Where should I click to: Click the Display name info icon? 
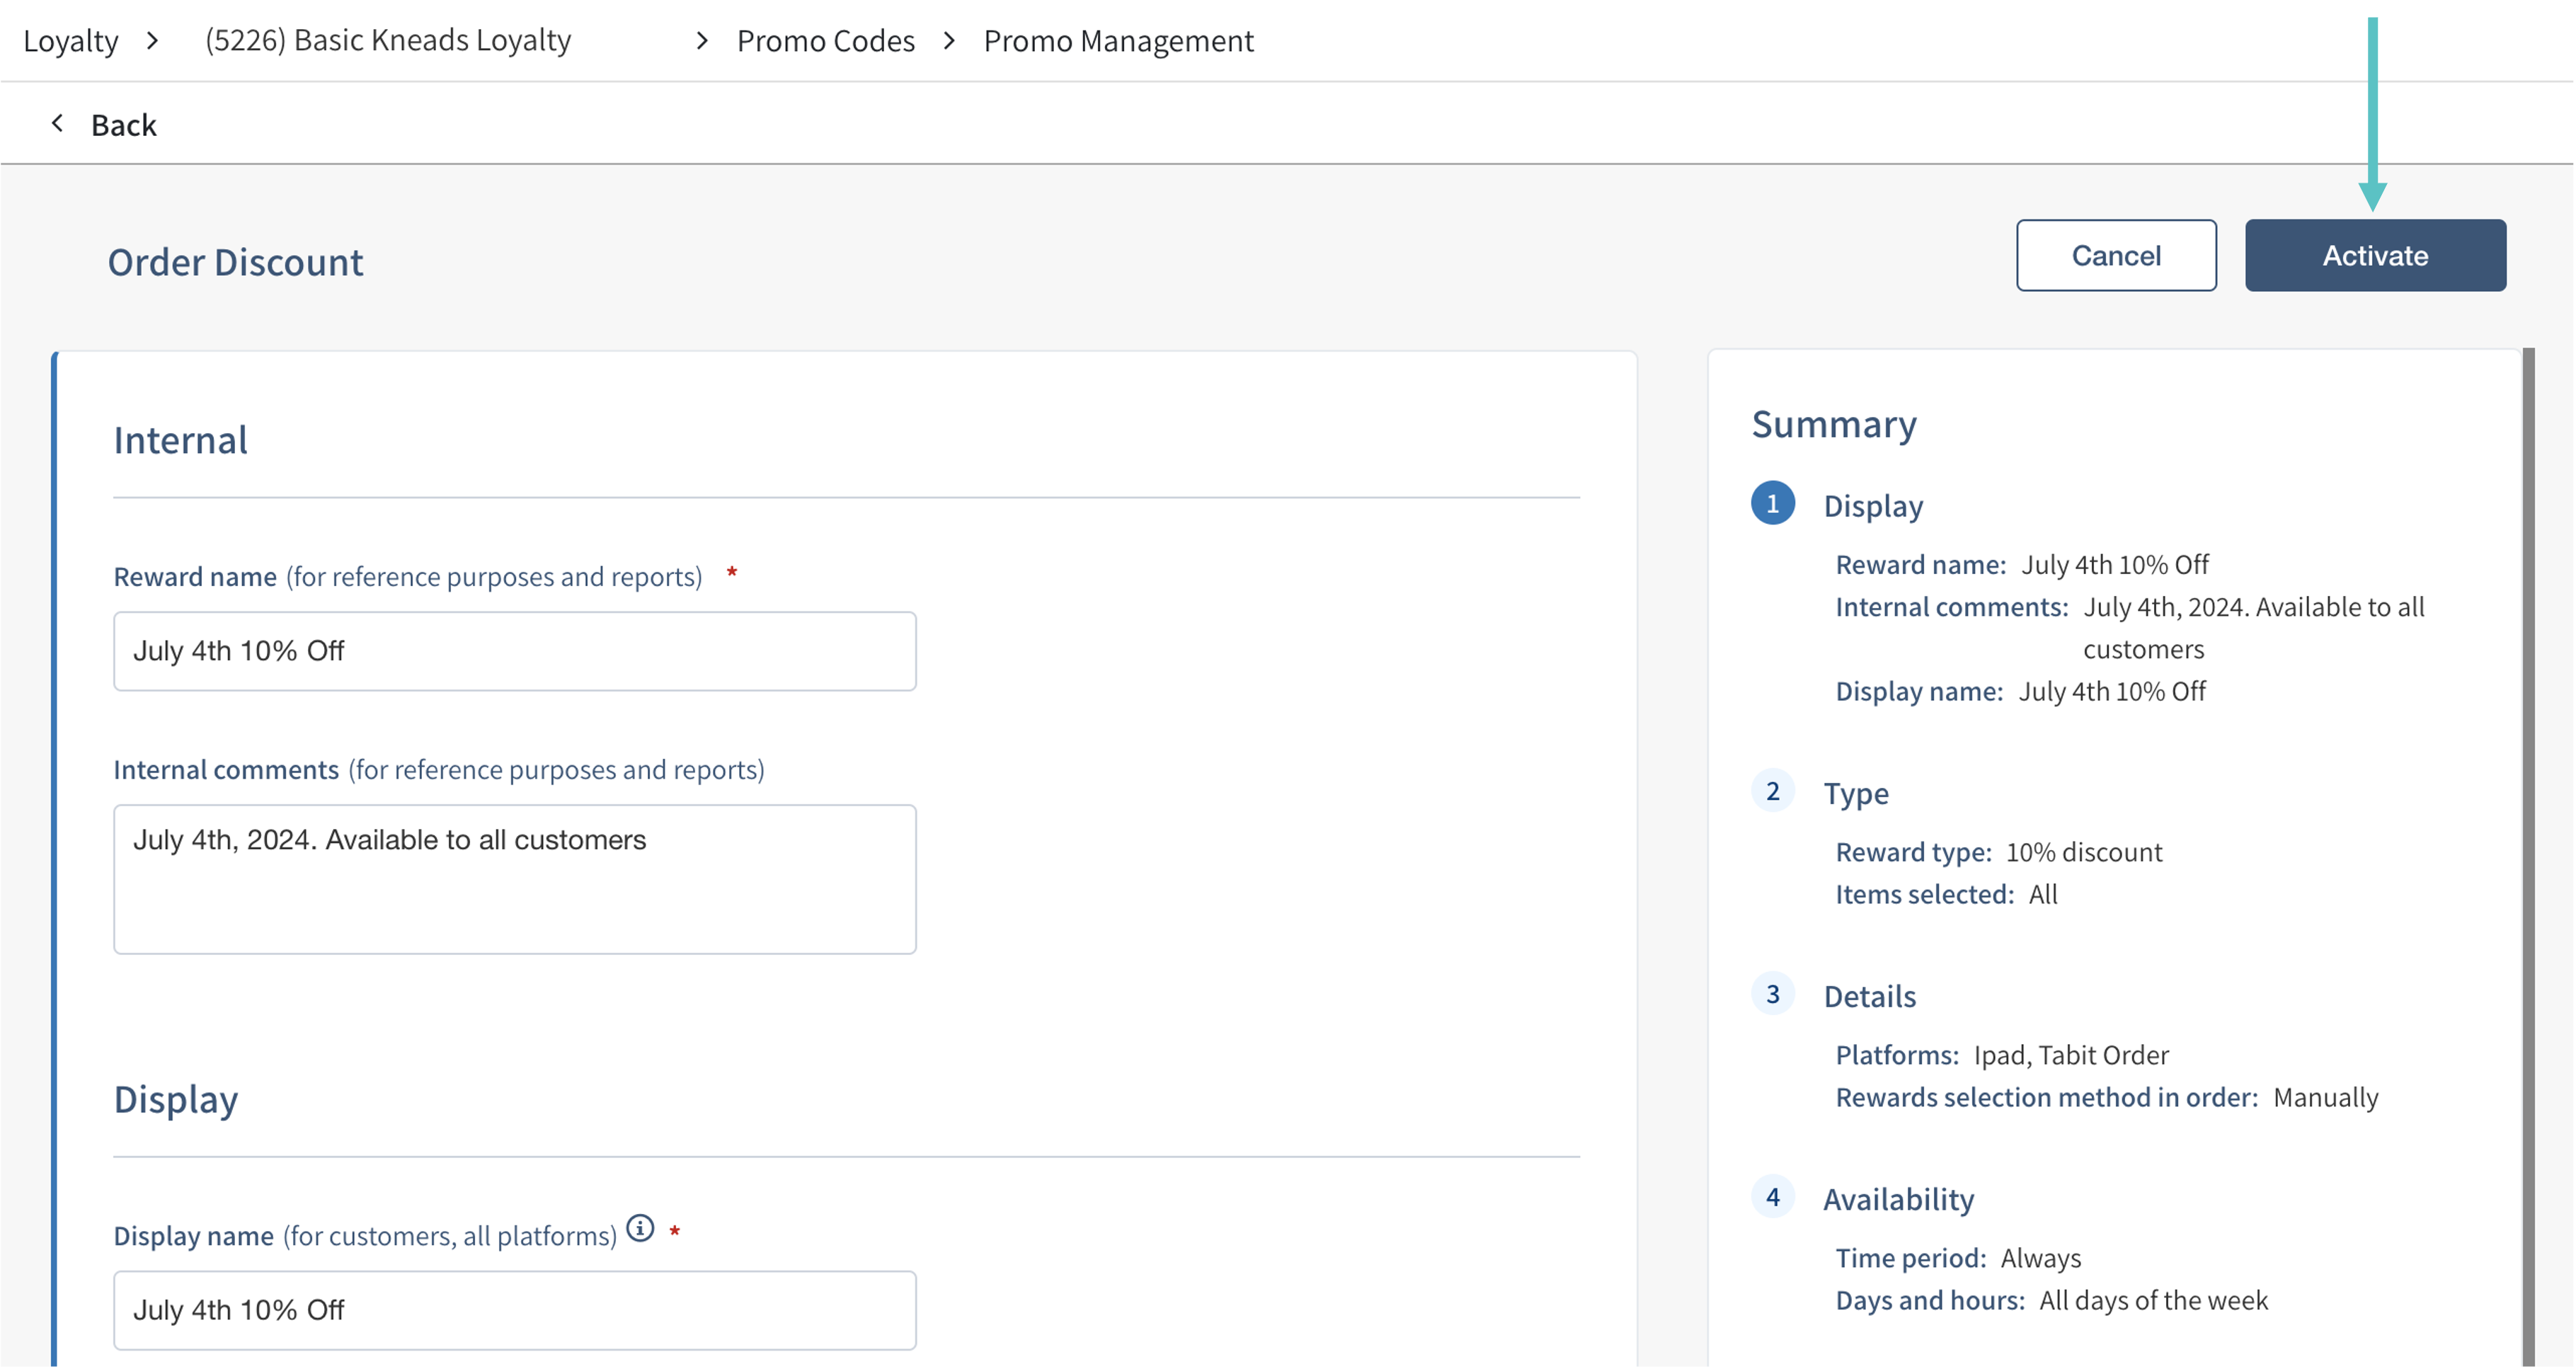pos(640,1228)
